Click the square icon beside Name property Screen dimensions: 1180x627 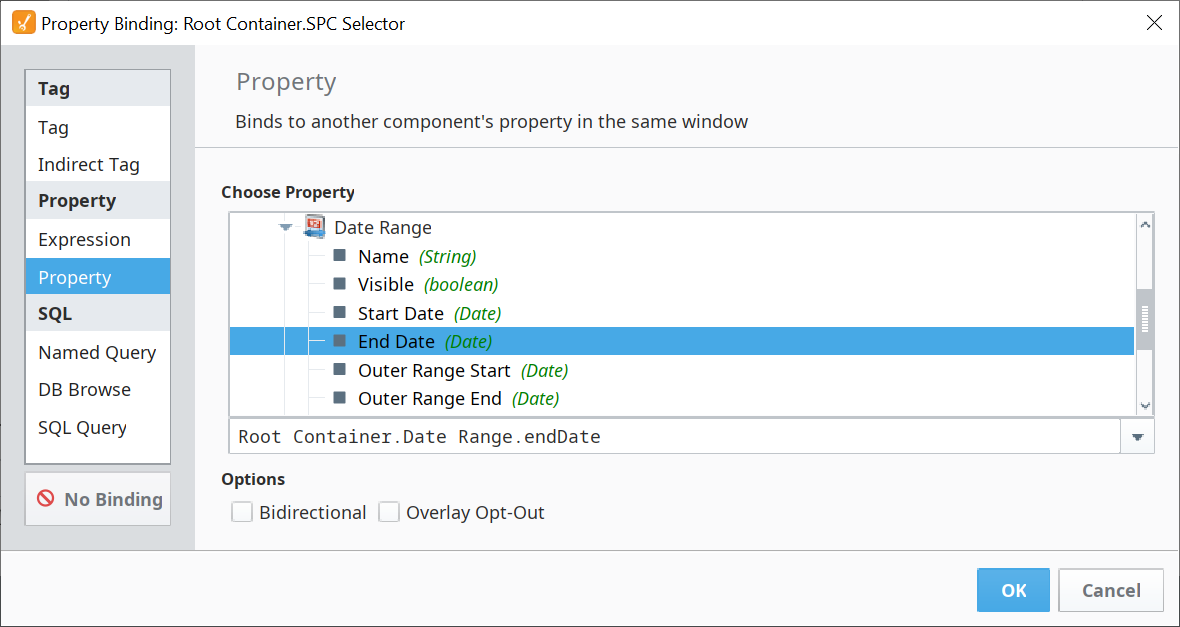[x=339, y=256]
